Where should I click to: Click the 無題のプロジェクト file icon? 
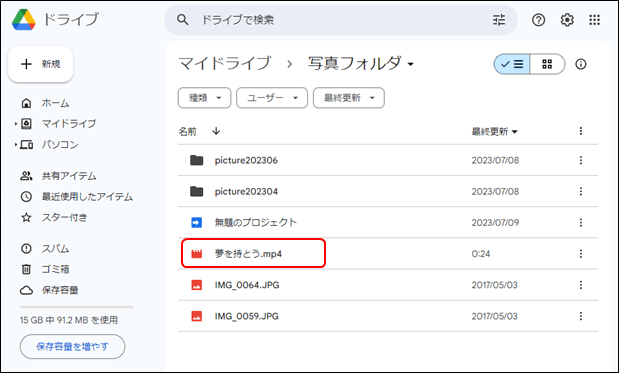coord(197,223)
